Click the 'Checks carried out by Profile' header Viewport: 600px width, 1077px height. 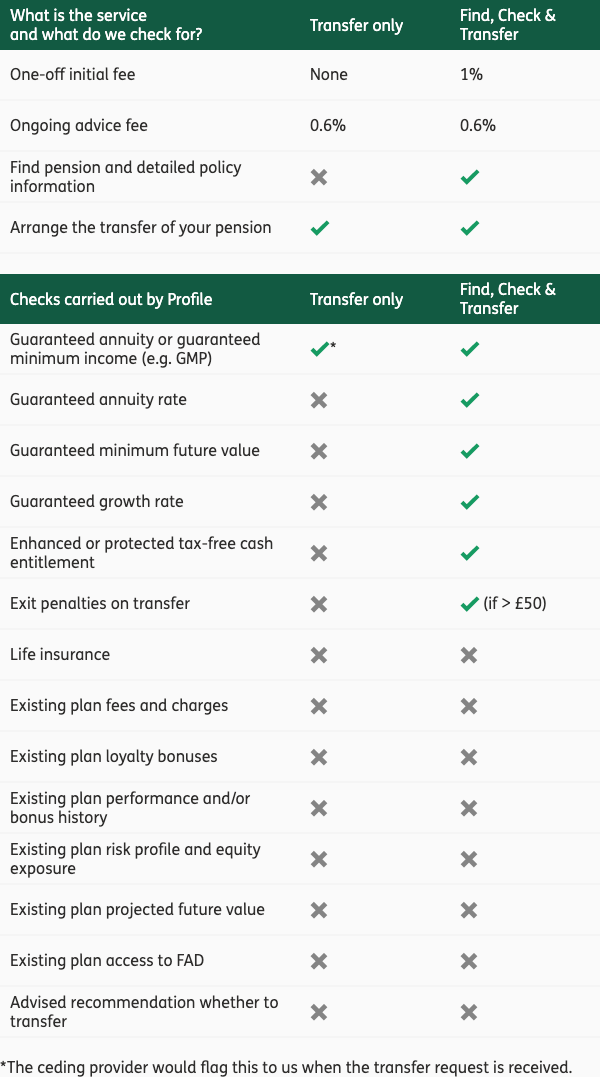pos(111,299)
